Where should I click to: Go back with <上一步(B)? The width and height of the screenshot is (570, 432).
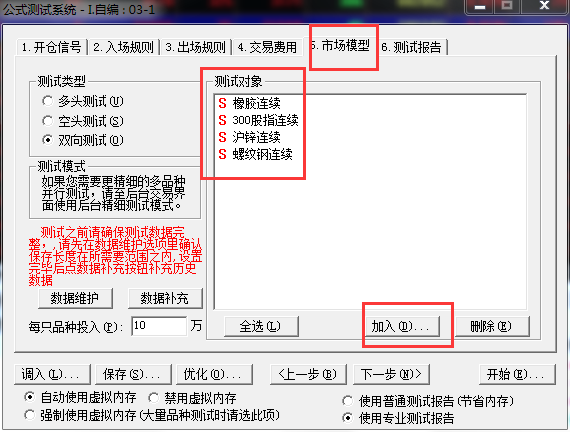[308, 374]
